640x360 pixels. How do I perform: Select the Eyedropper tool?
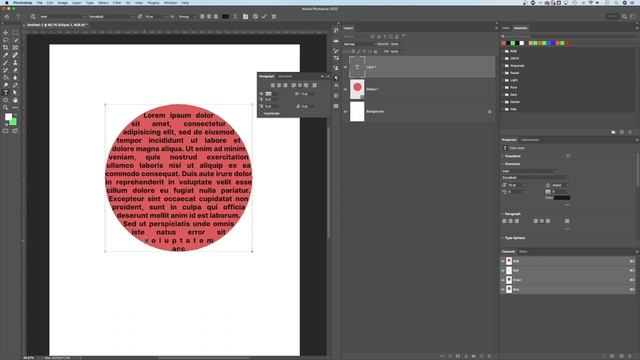point(6,55)
